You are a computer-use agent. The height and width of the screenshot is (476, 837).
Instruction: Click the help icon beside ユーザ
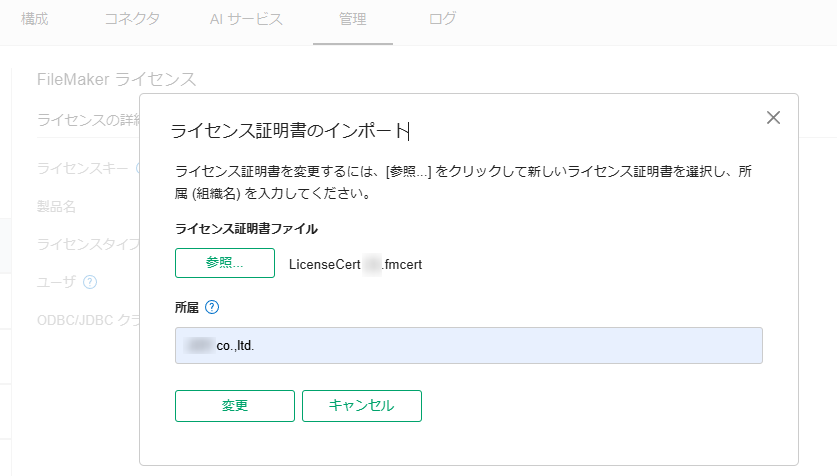pyautogui.click(x=90, y=282)
